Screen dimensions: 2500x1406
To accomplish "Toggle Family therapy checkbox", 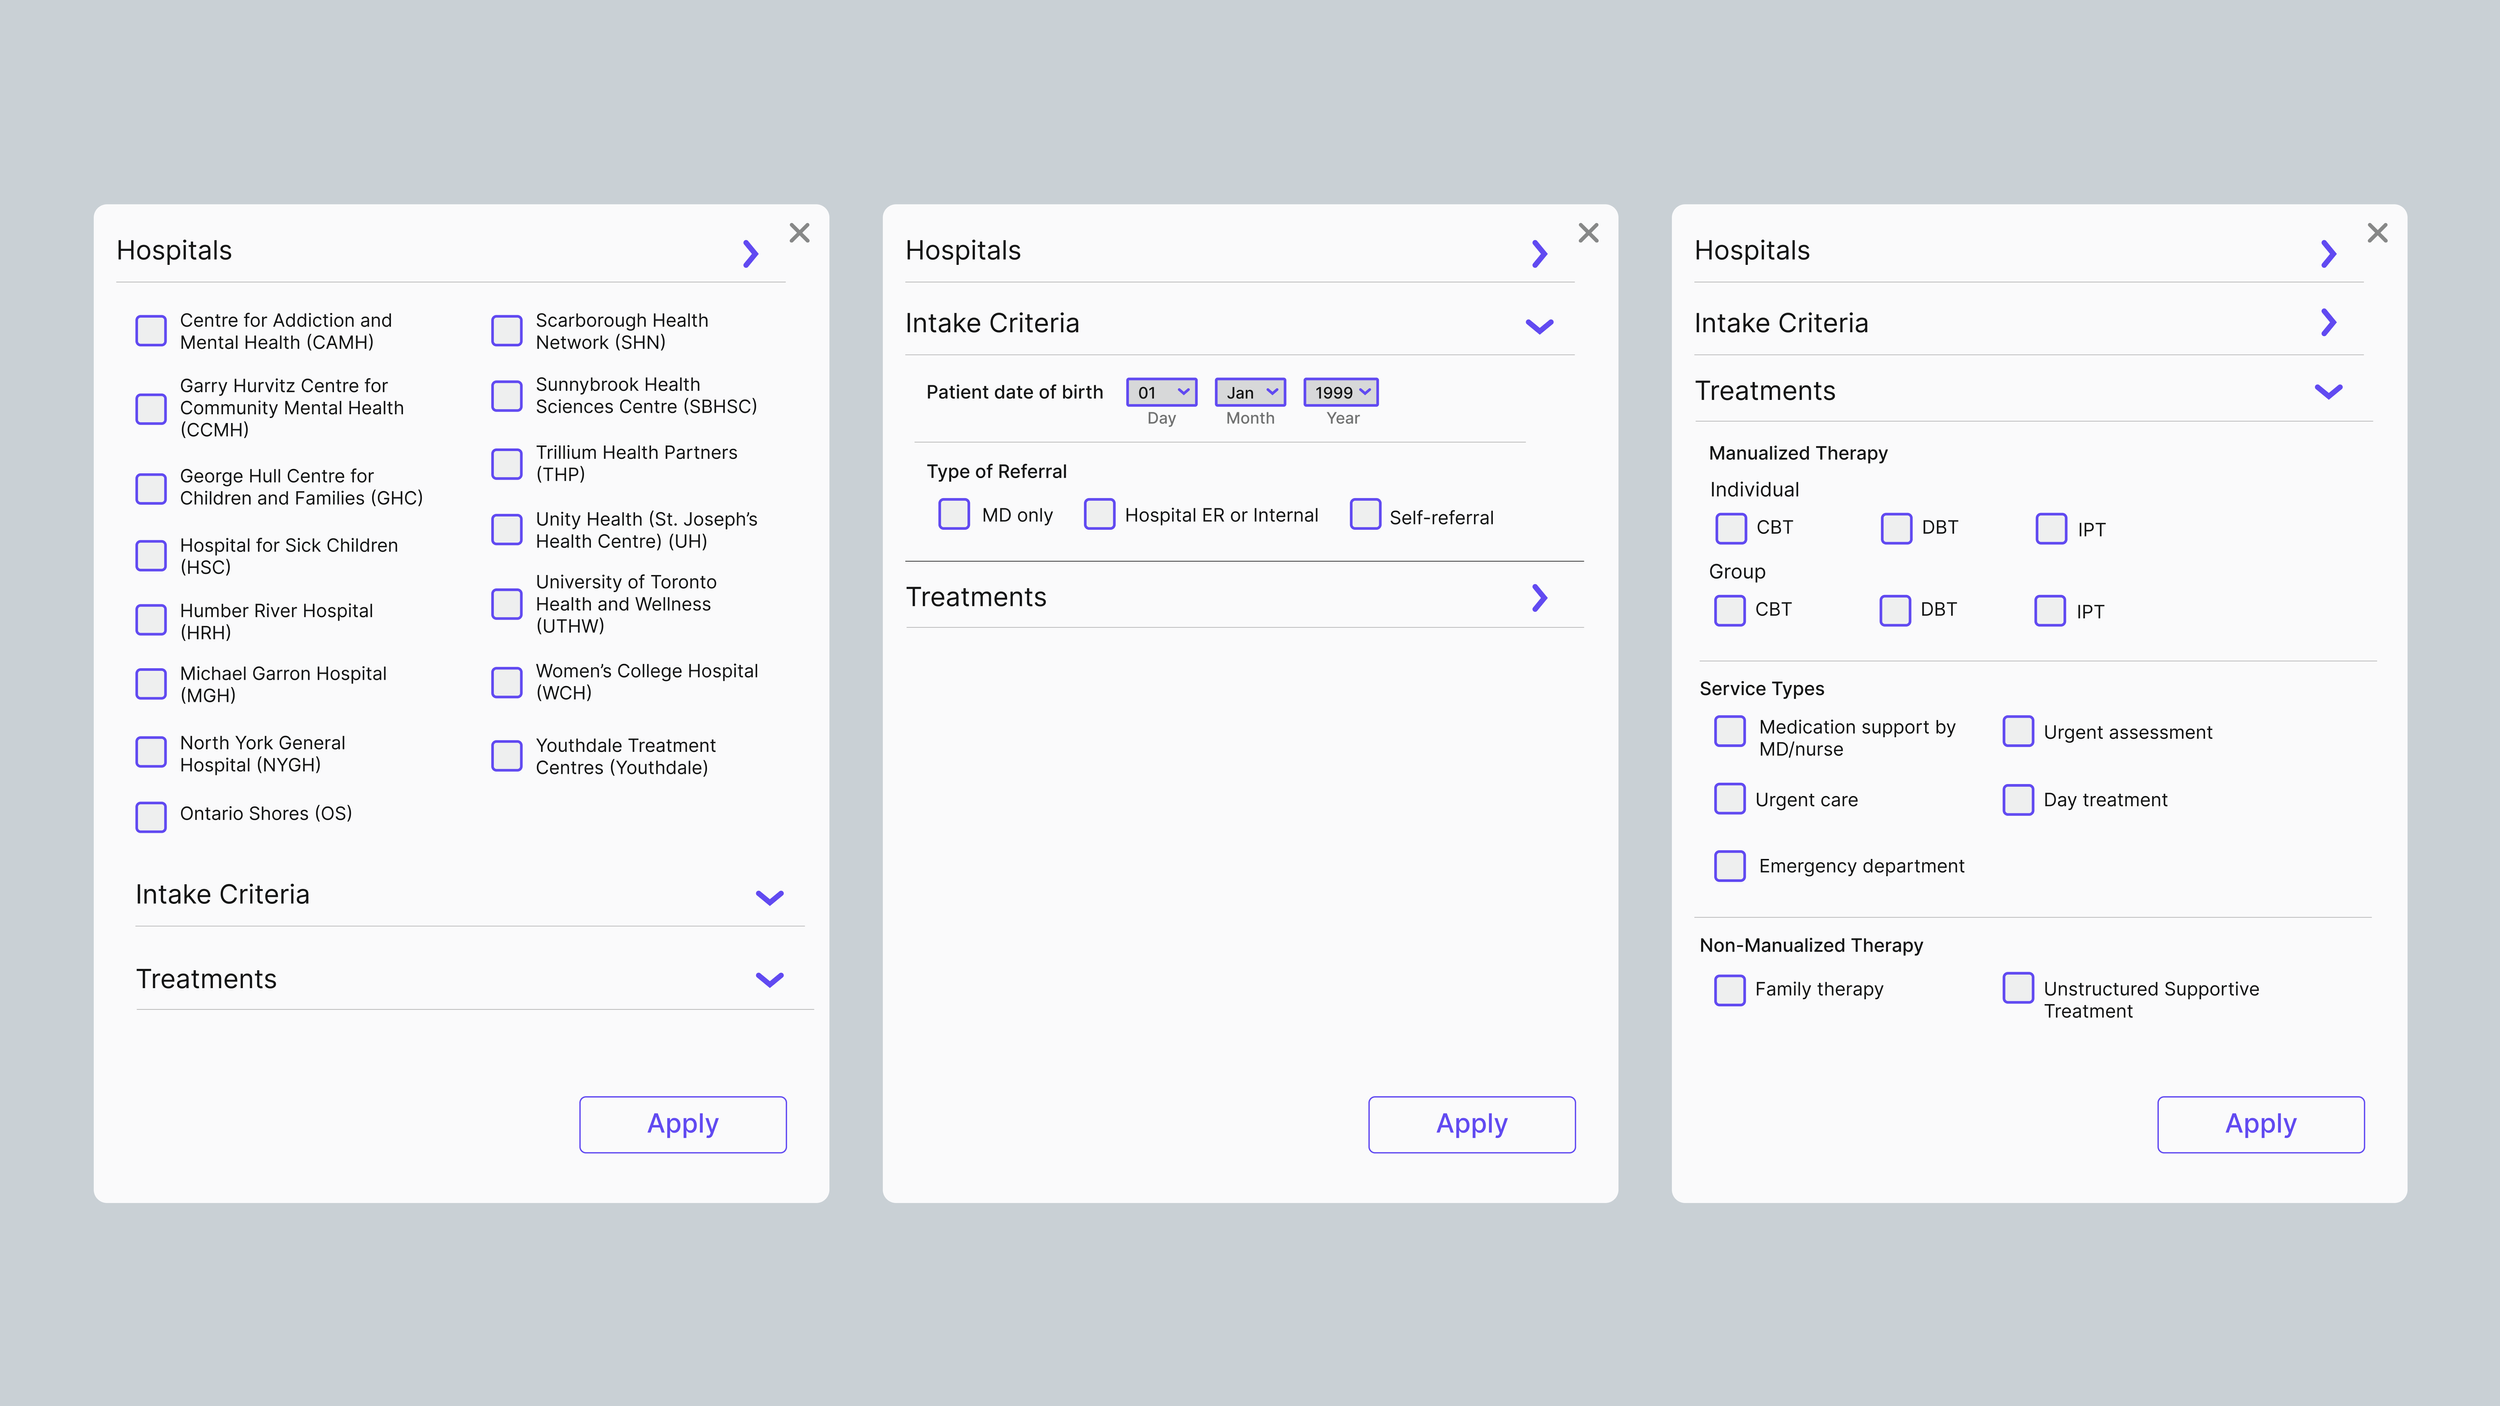I will (x=1730, y=990).
